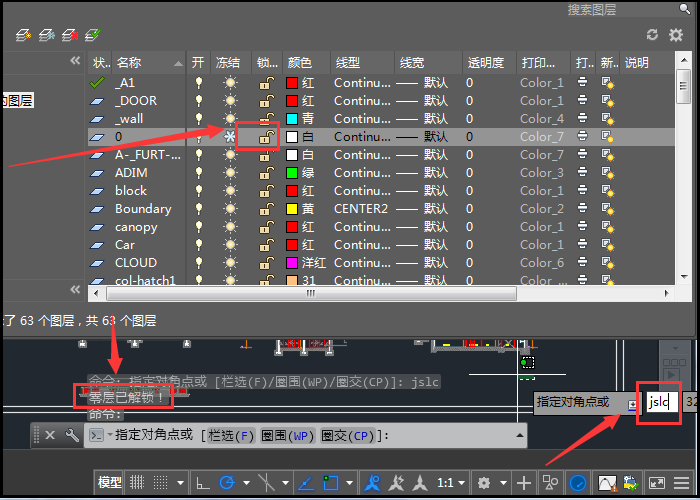Click the 冻结 column header

click(230, 63)
